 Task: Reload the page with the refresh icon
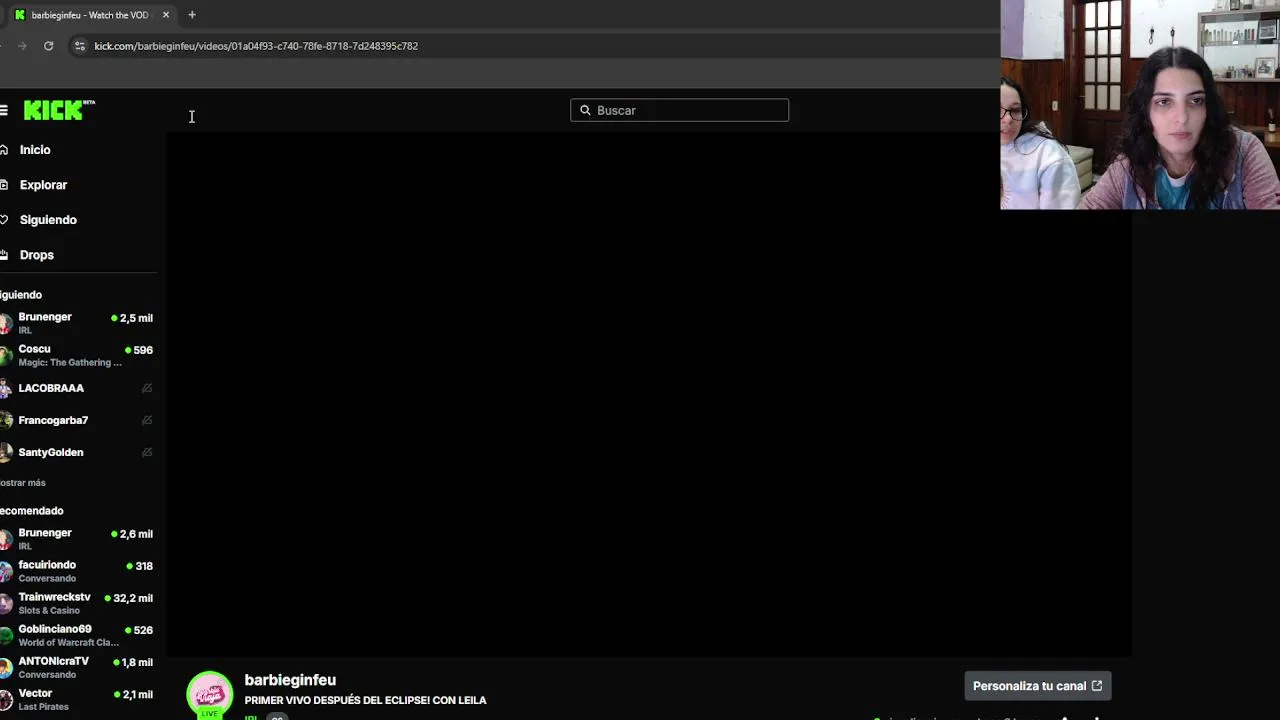coord(48,46)
